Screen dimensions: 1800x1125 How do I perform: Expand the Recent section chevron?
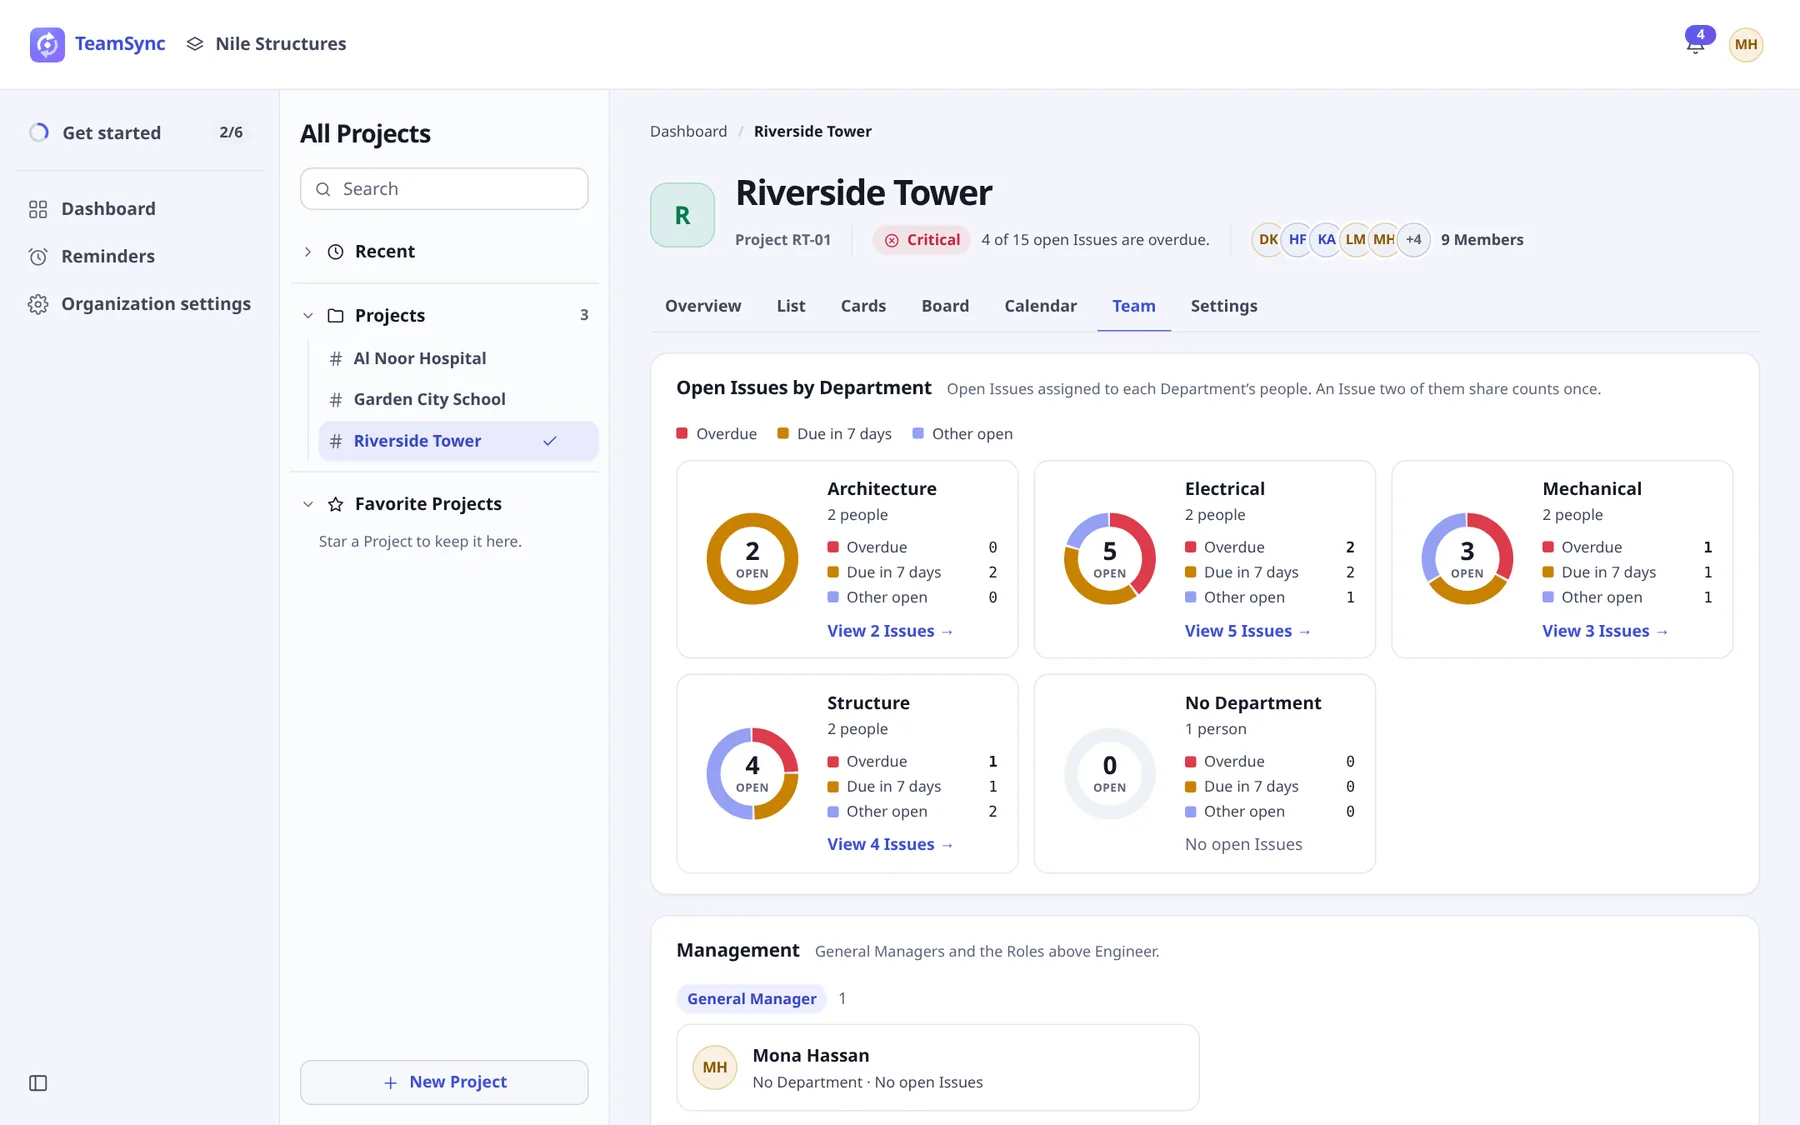pyautogui.click(x=308, y=252)
